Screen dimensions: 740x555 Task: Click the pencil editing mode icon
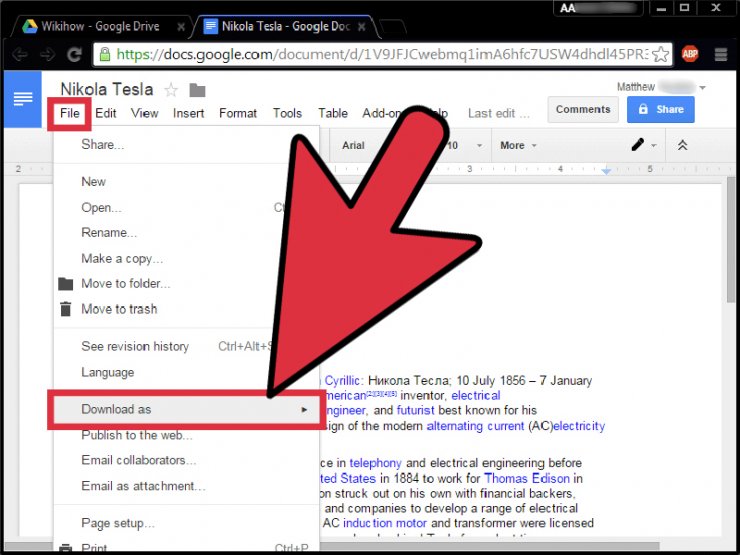point(638,145)
